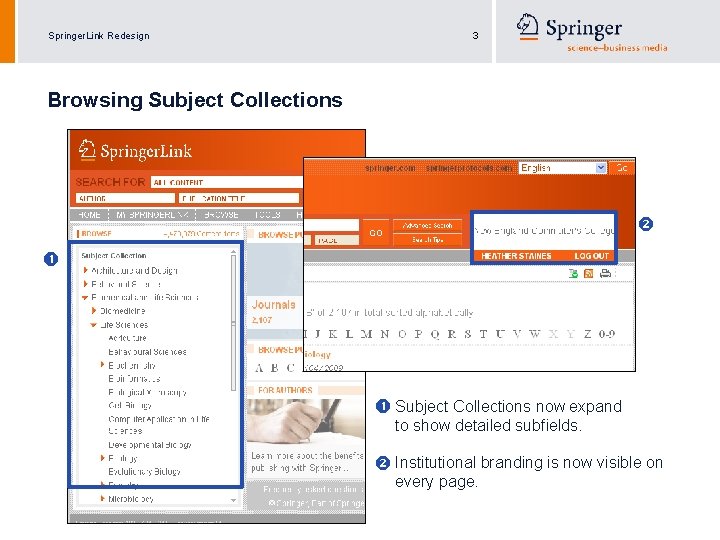Screen dimensions: 720x540
Task: Click letter A in Browse Publications index
Action: [x=259, y=368]
